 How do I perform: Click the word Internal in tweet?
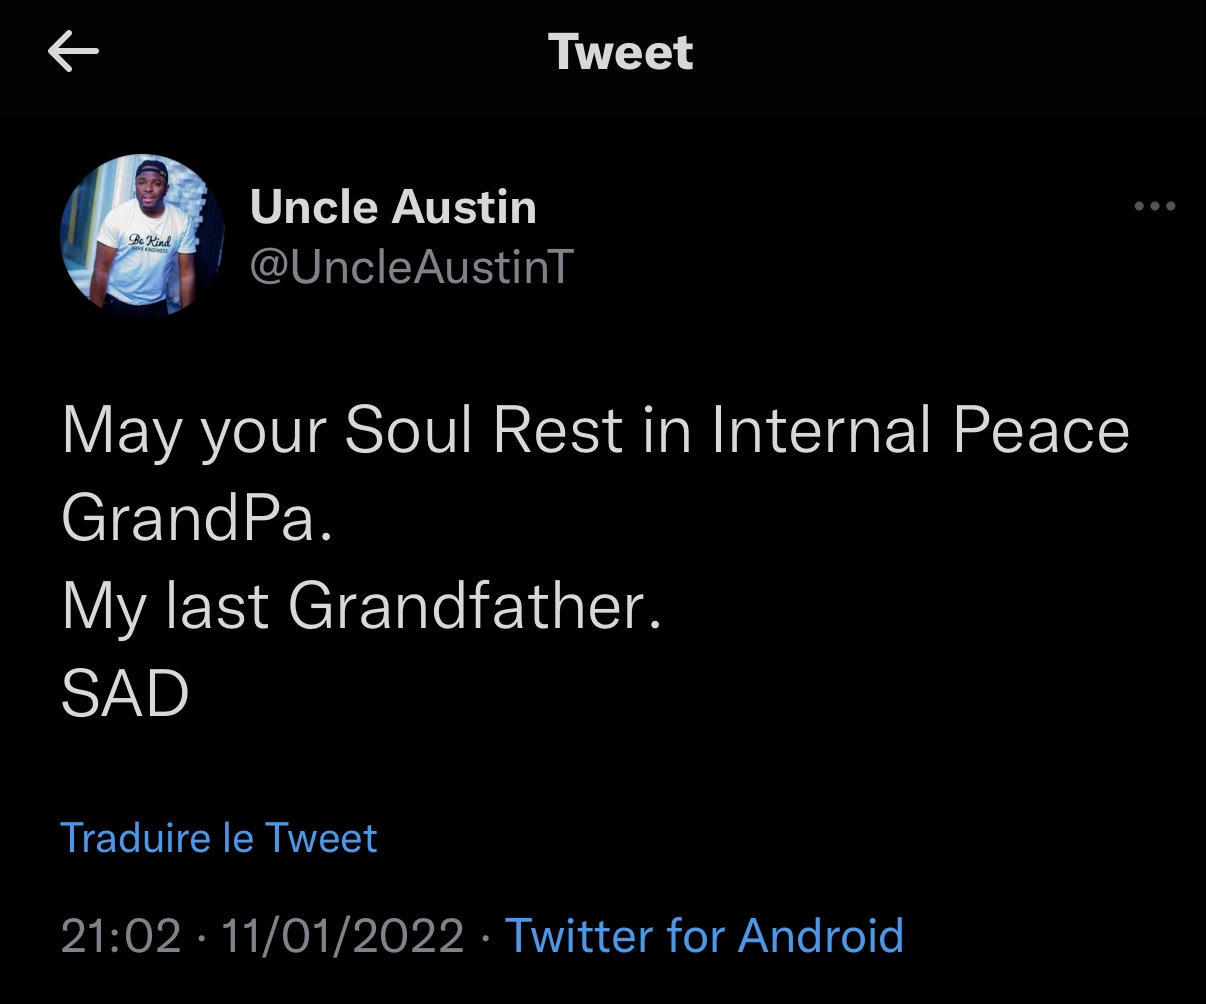point(820,431)
